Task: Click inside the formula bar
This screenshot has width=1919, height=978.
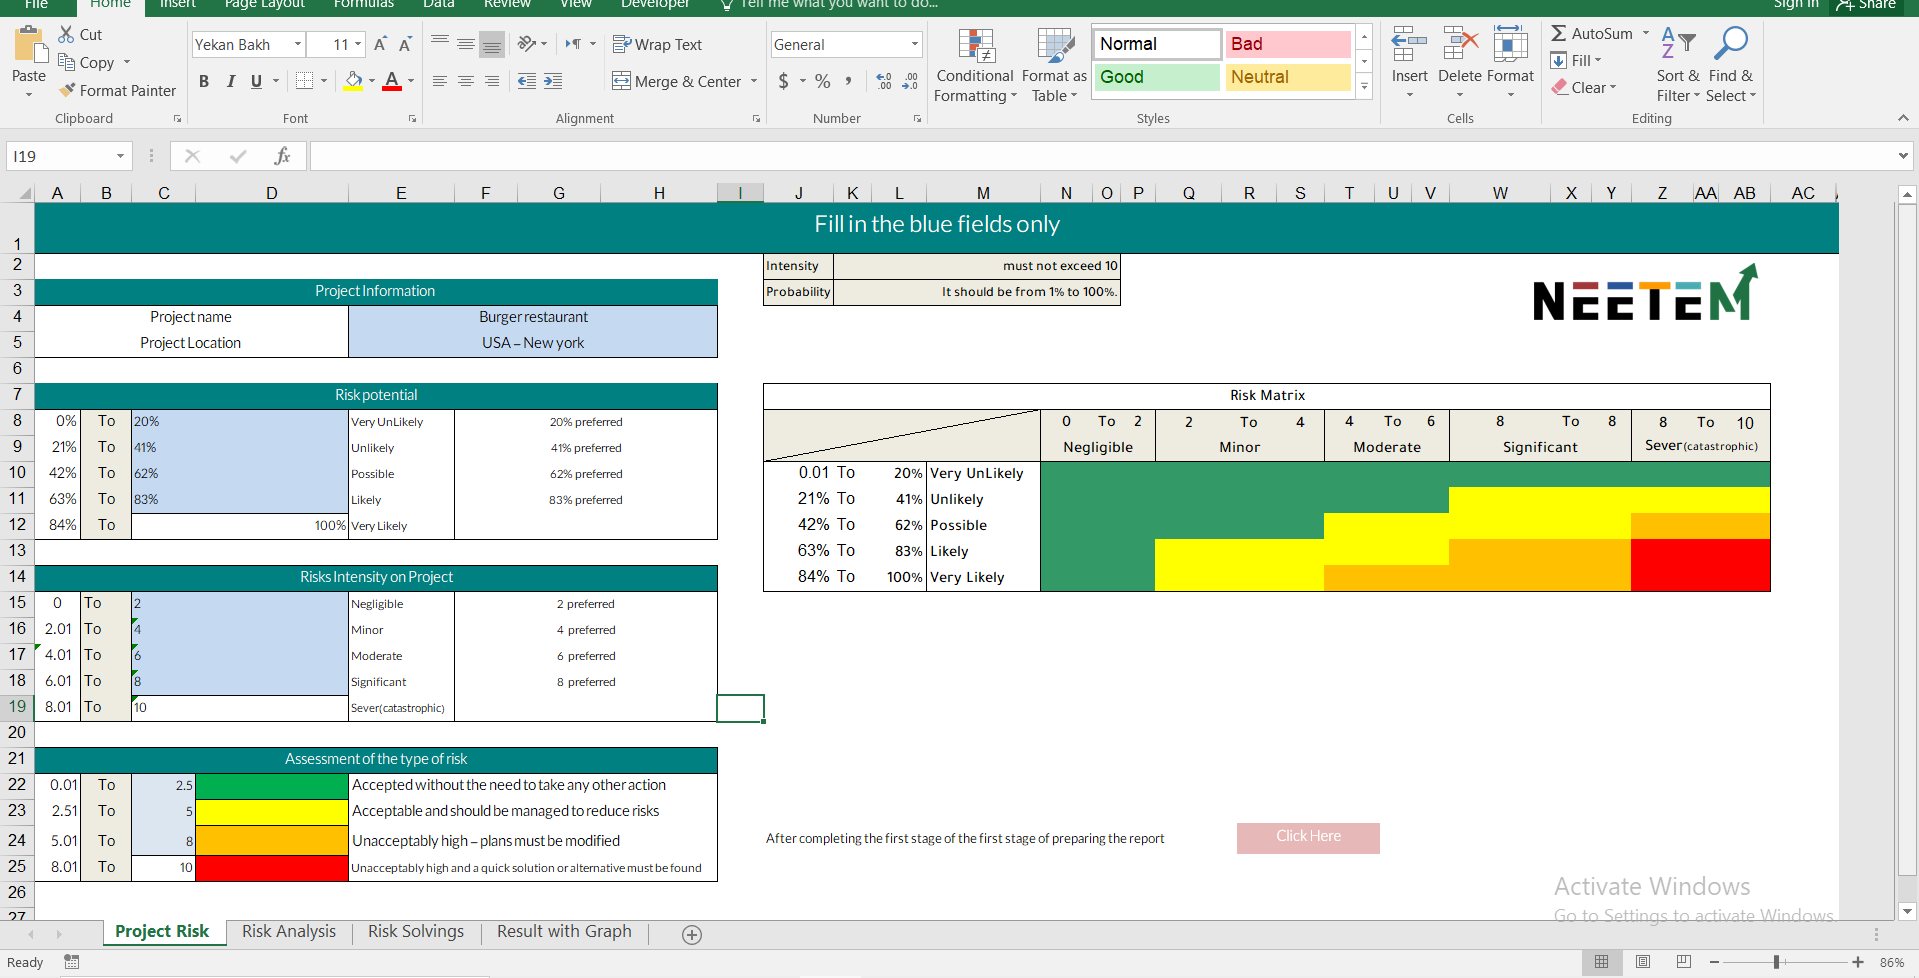Action: (800, 155)
